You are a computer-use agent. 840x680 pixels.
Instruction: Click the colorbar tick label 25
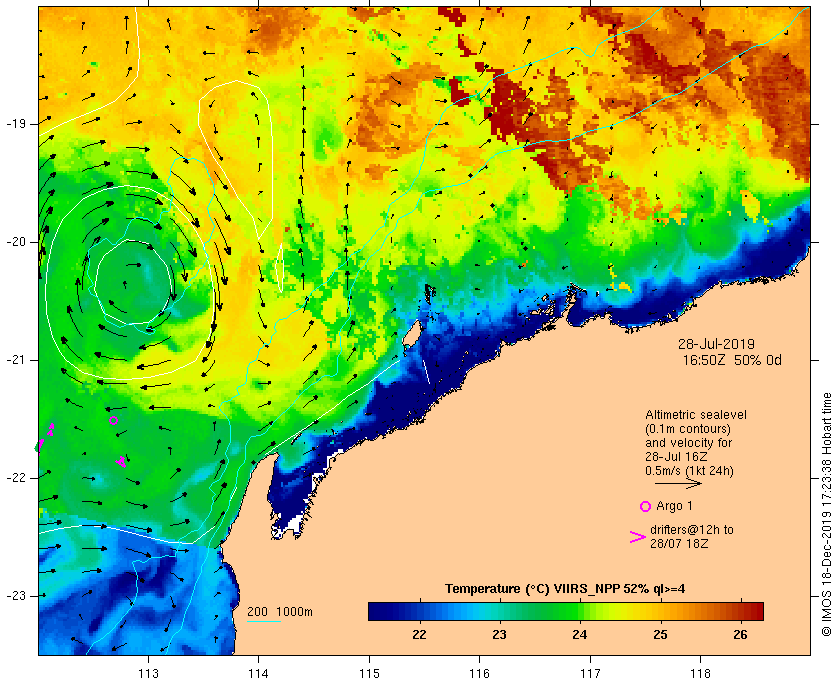coord(660,634)
